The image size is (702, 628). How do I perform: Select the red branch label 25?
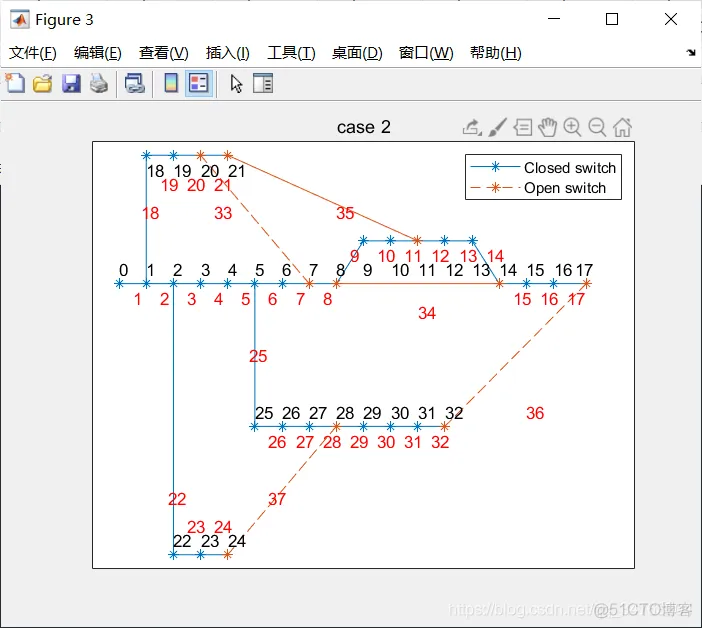(258, 356)
